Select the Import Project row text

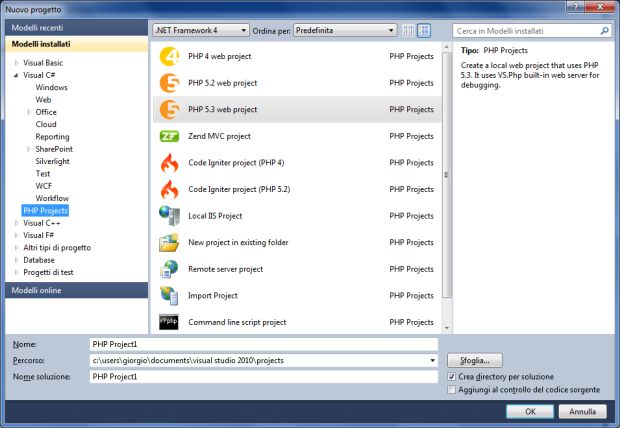click(x=213, y=295)
